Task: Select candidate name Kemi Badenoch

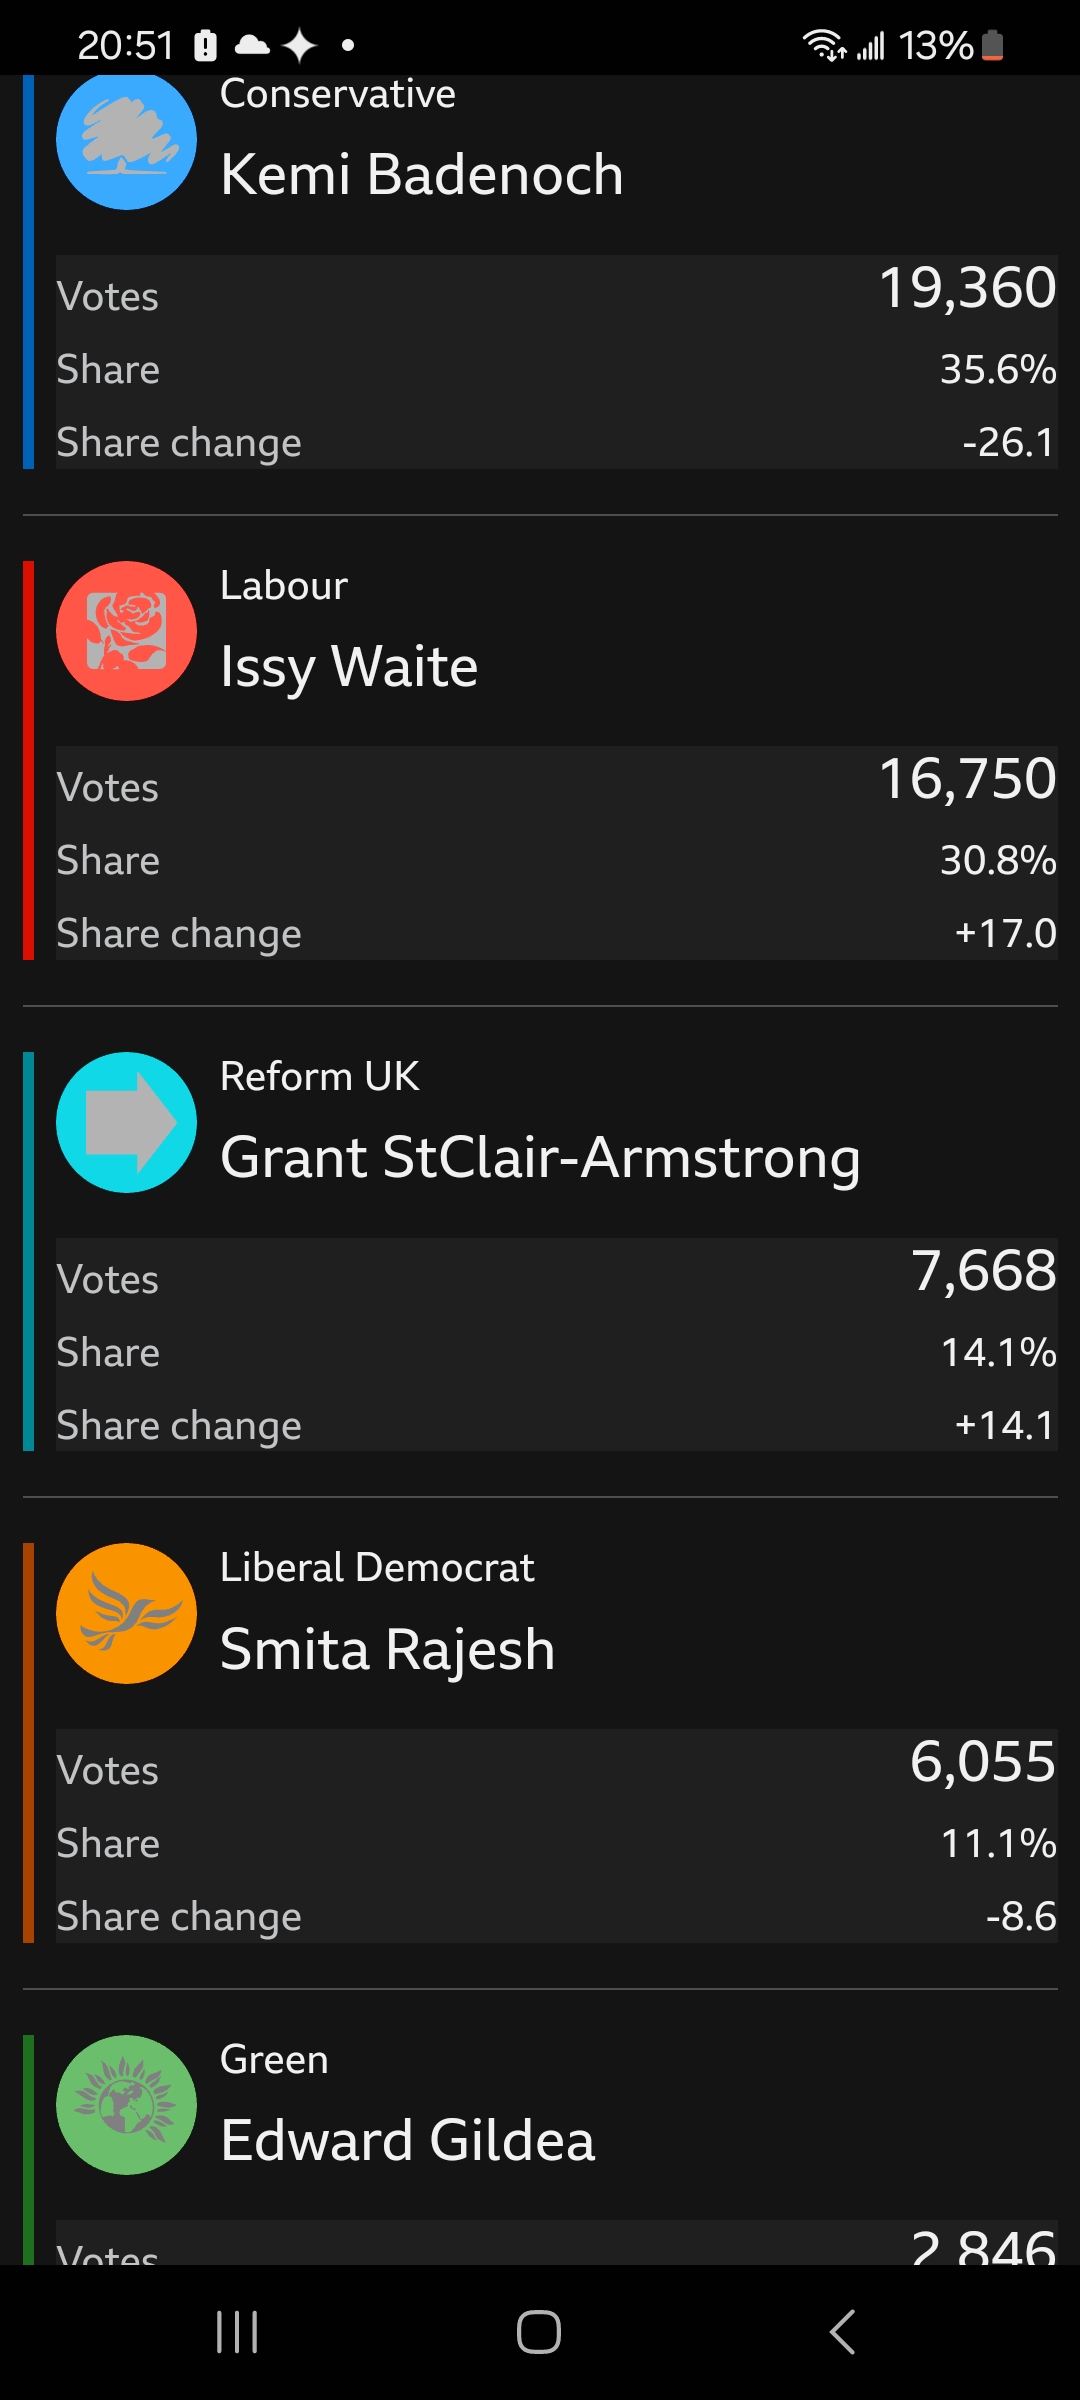Action: tap(421, 175)
